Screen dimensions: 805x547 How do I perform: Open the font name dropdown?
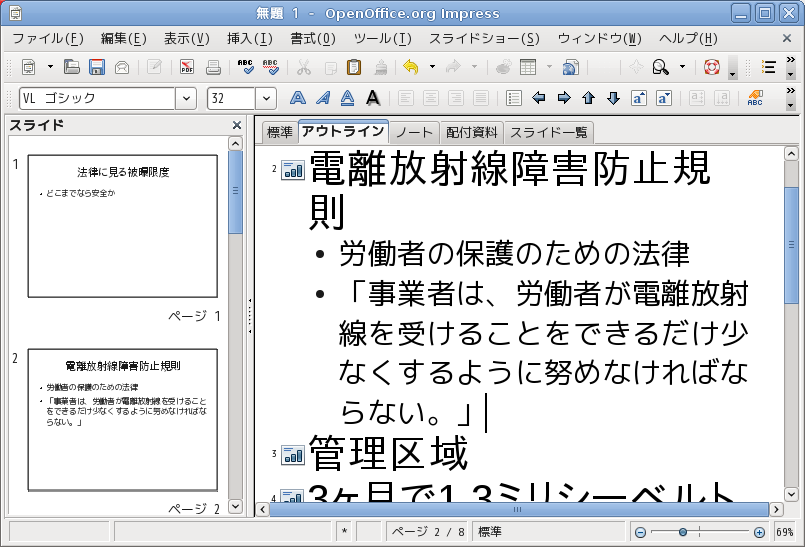[x=186, y=98]
